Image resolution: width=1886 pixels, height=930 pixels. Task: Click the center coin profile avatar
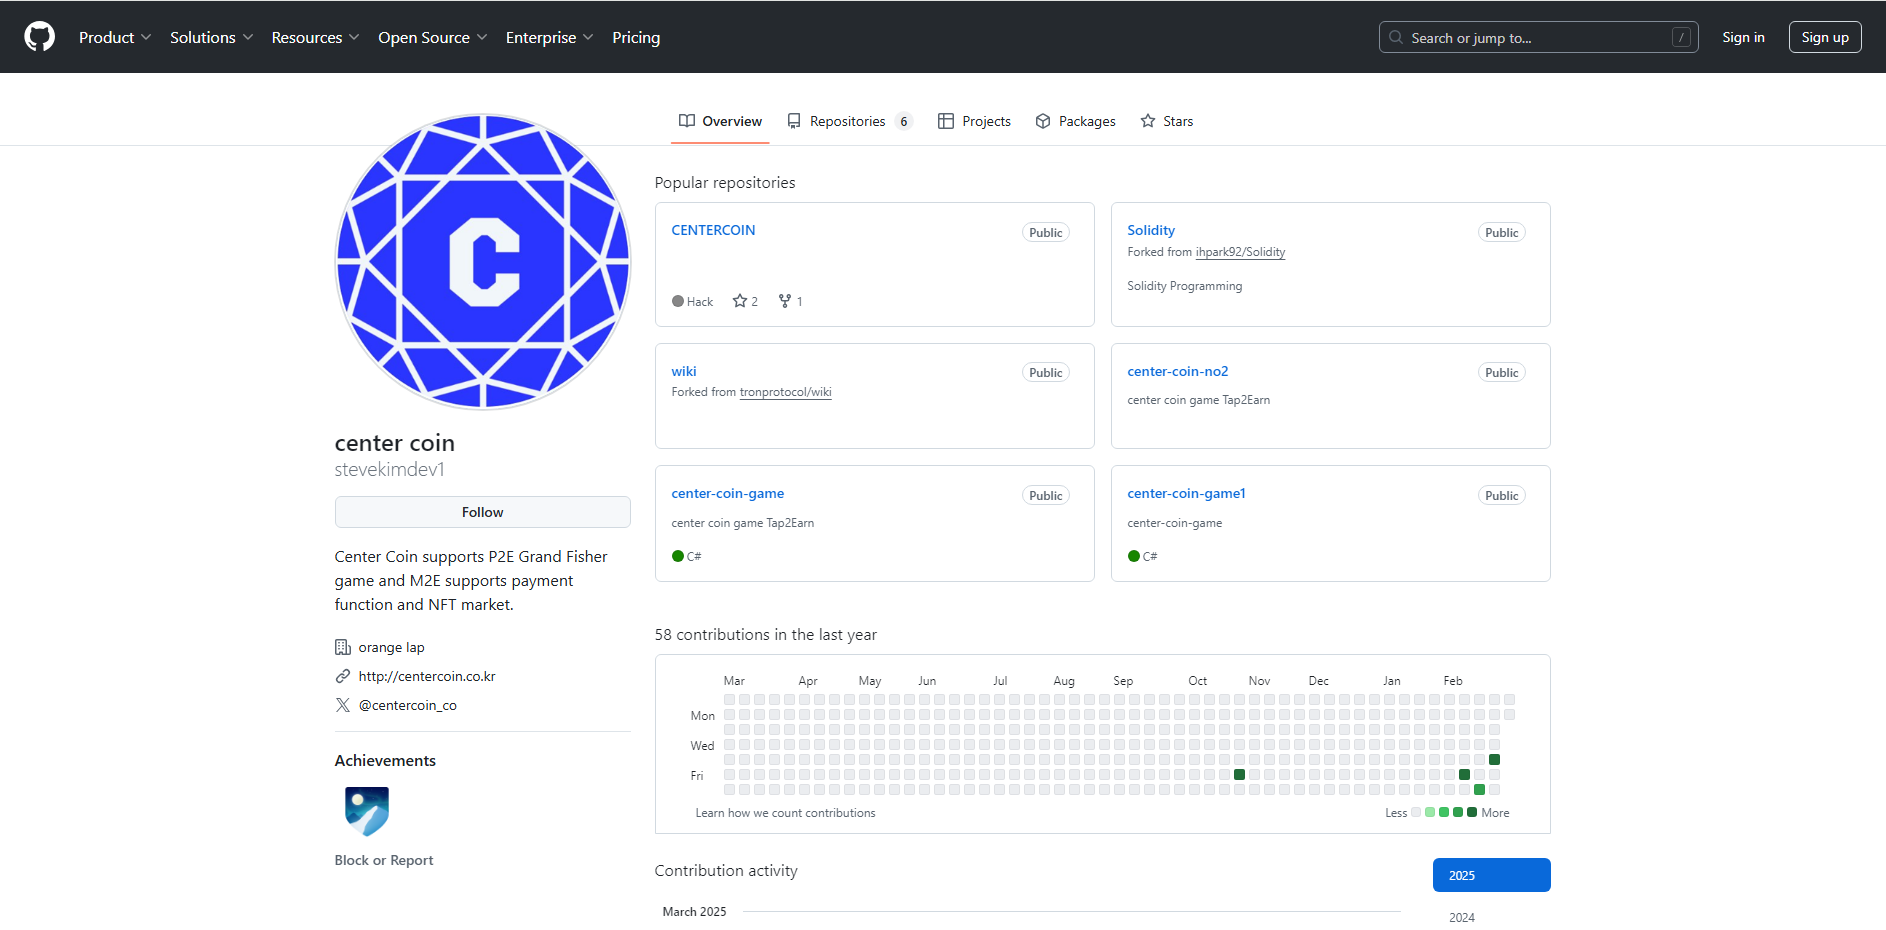(483, 262)
